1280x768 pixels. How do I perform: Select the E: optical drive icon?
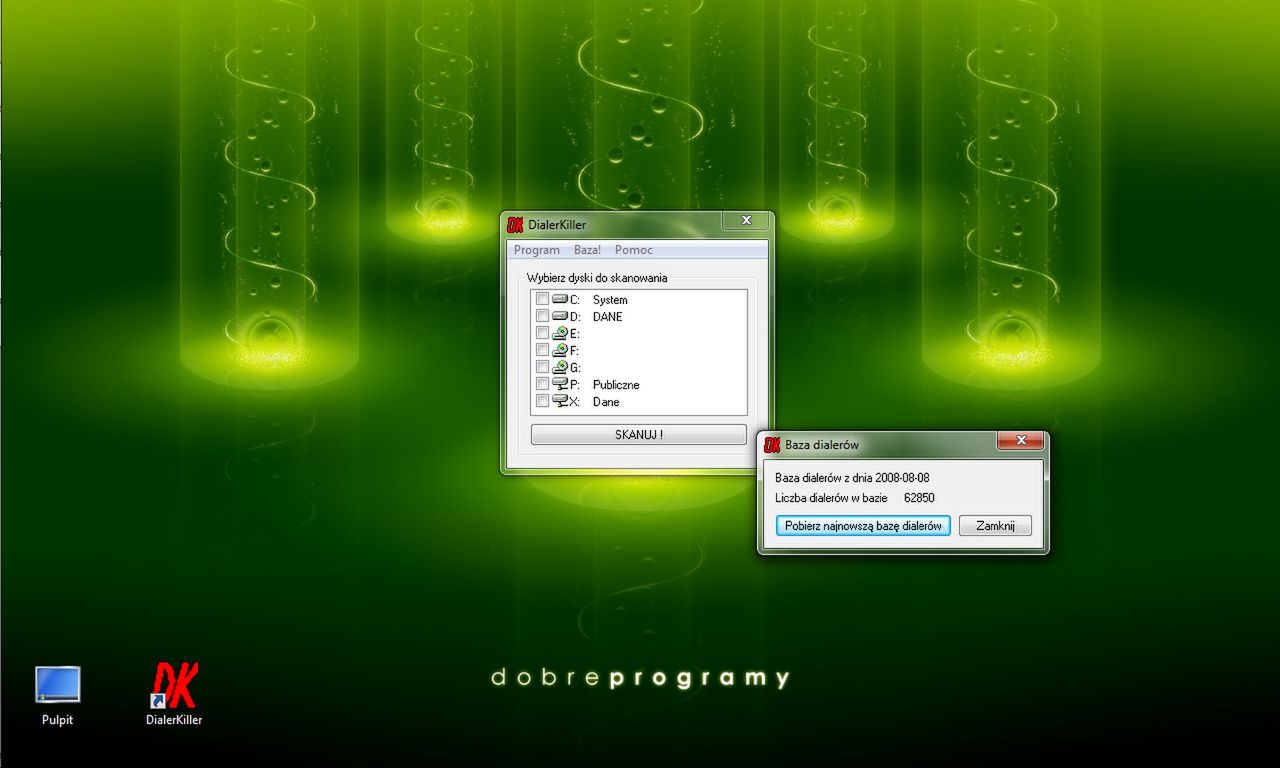[560, 333]
